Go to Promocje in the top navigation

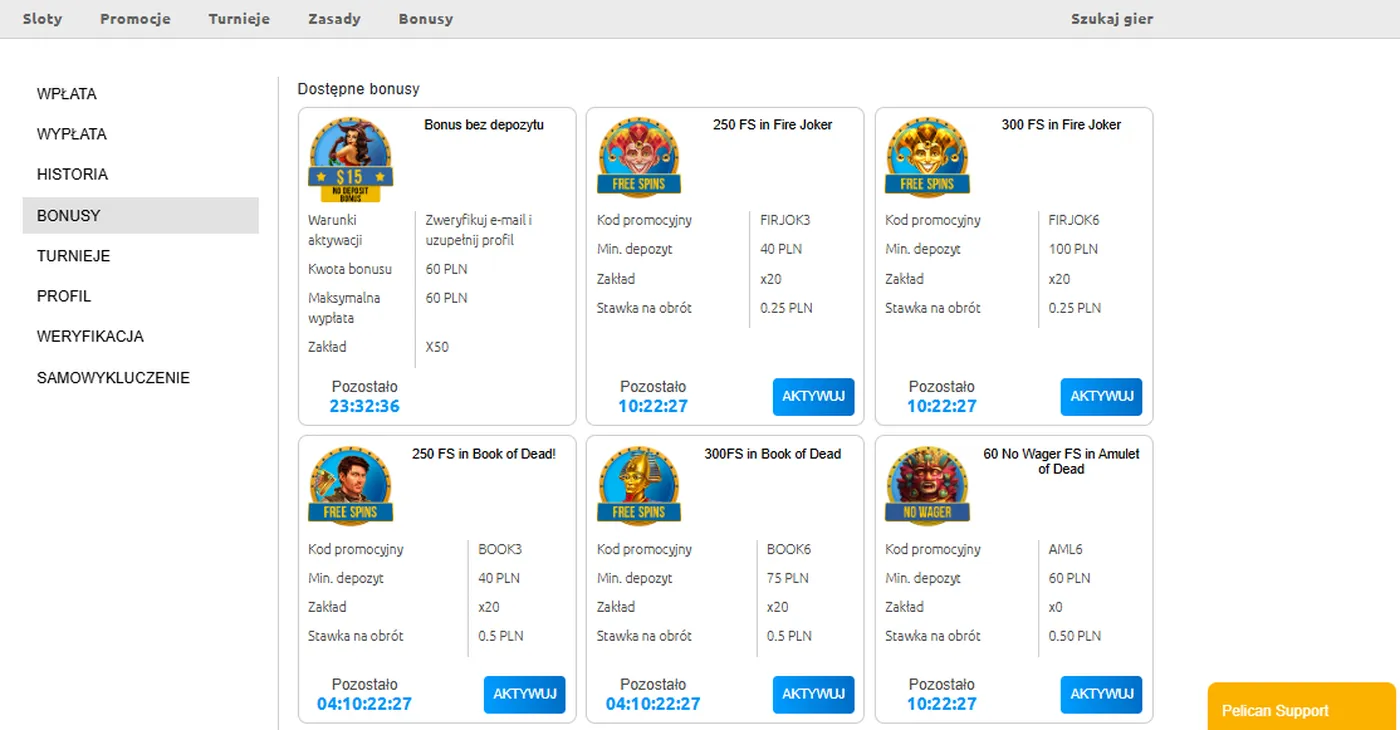[135, 19]
